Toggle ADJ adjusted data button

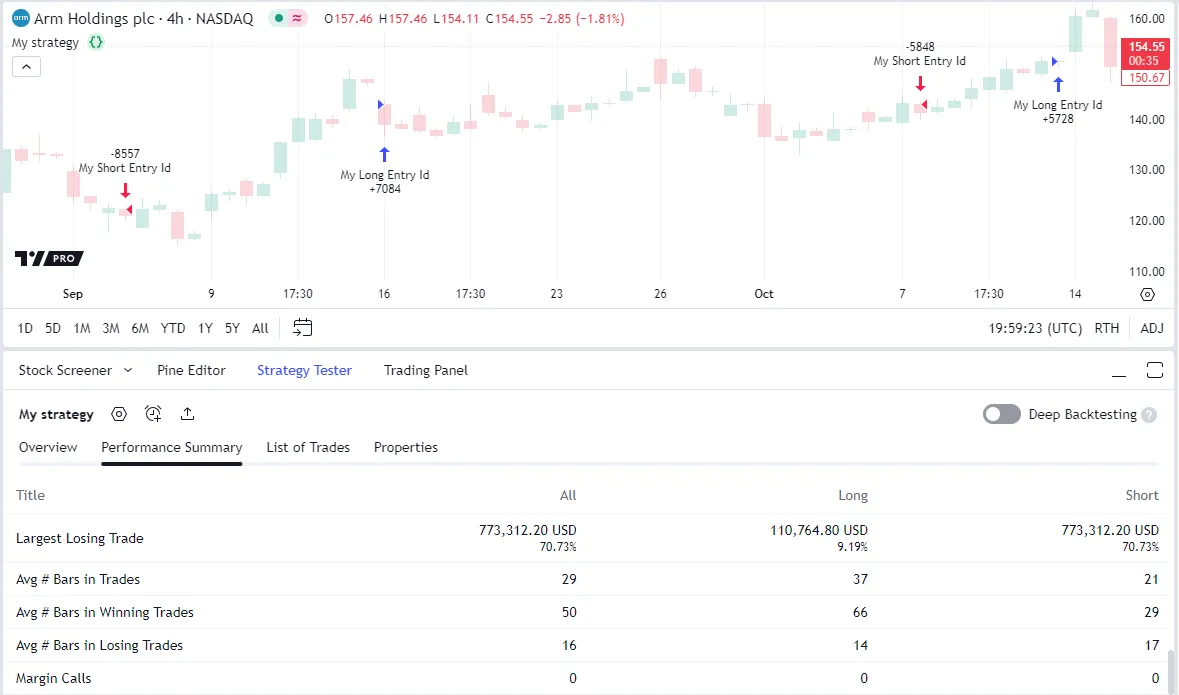(x=1152, y=328)
